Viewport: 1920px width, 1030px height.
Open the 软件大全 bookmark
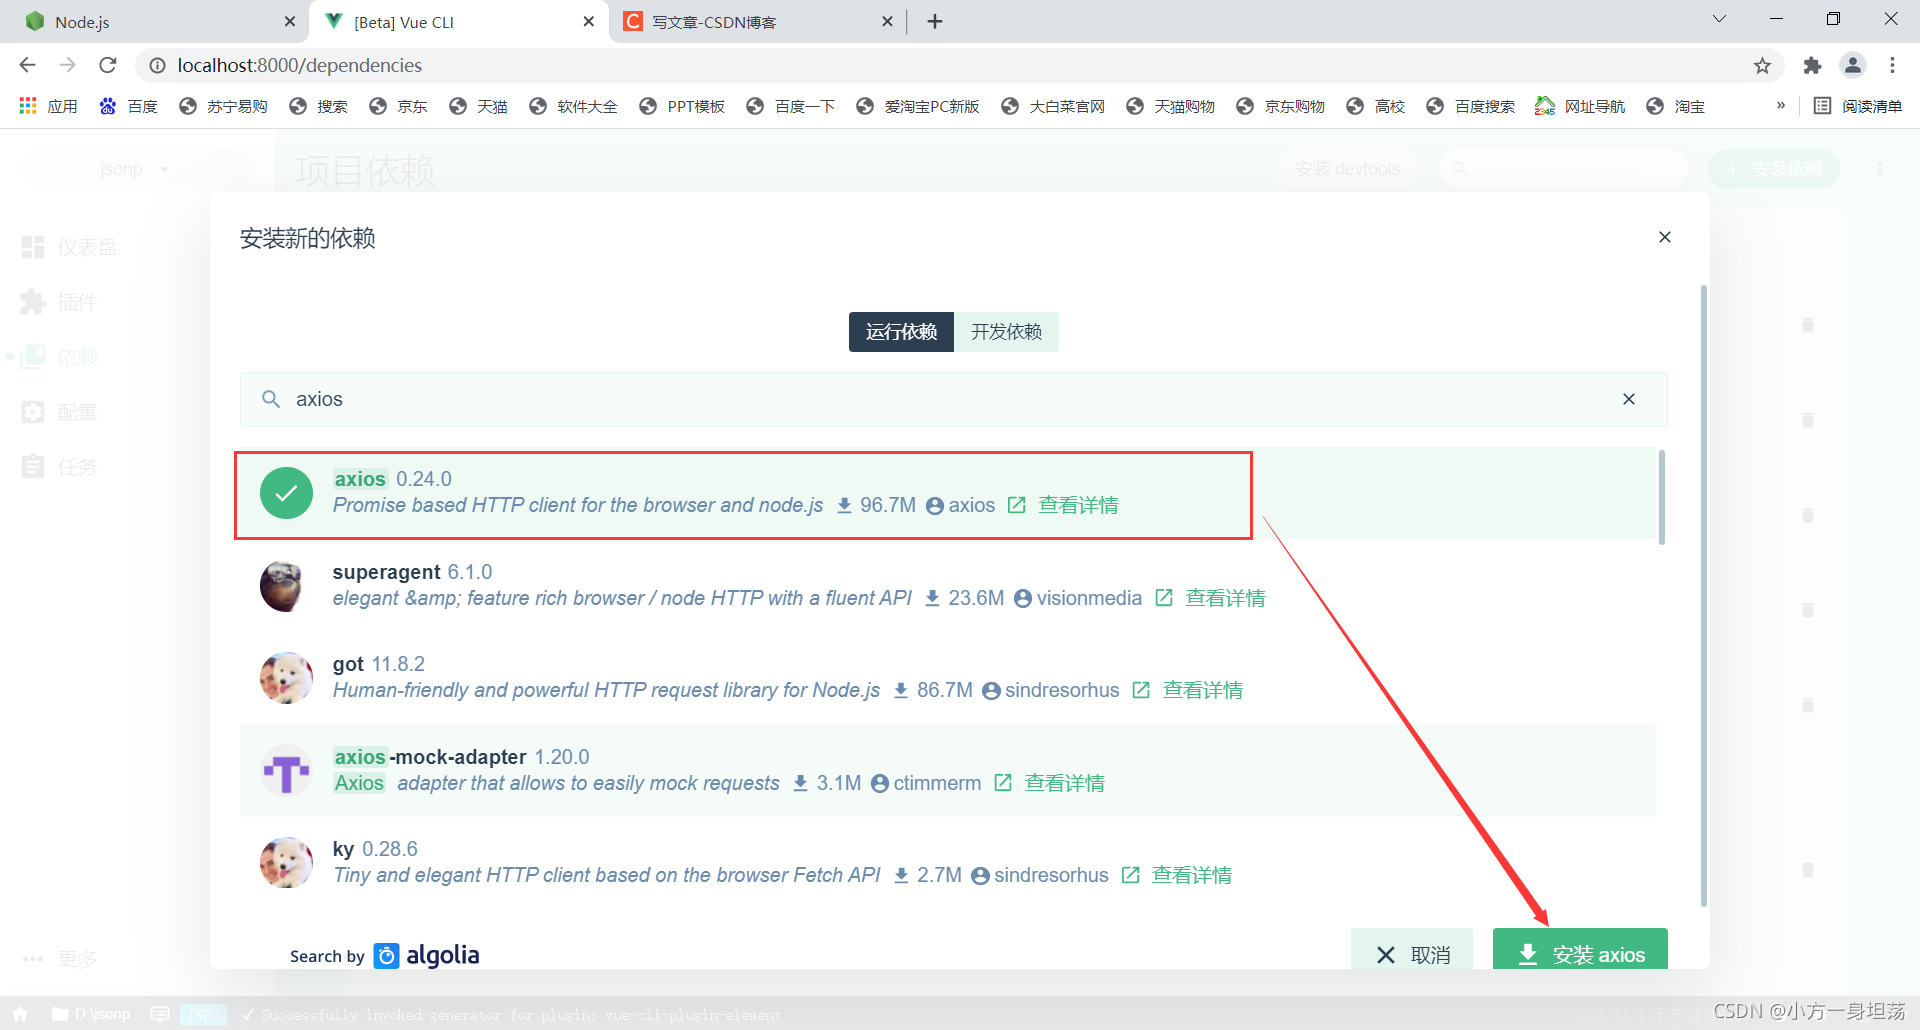pyautogui.click(x=573, y=106)
